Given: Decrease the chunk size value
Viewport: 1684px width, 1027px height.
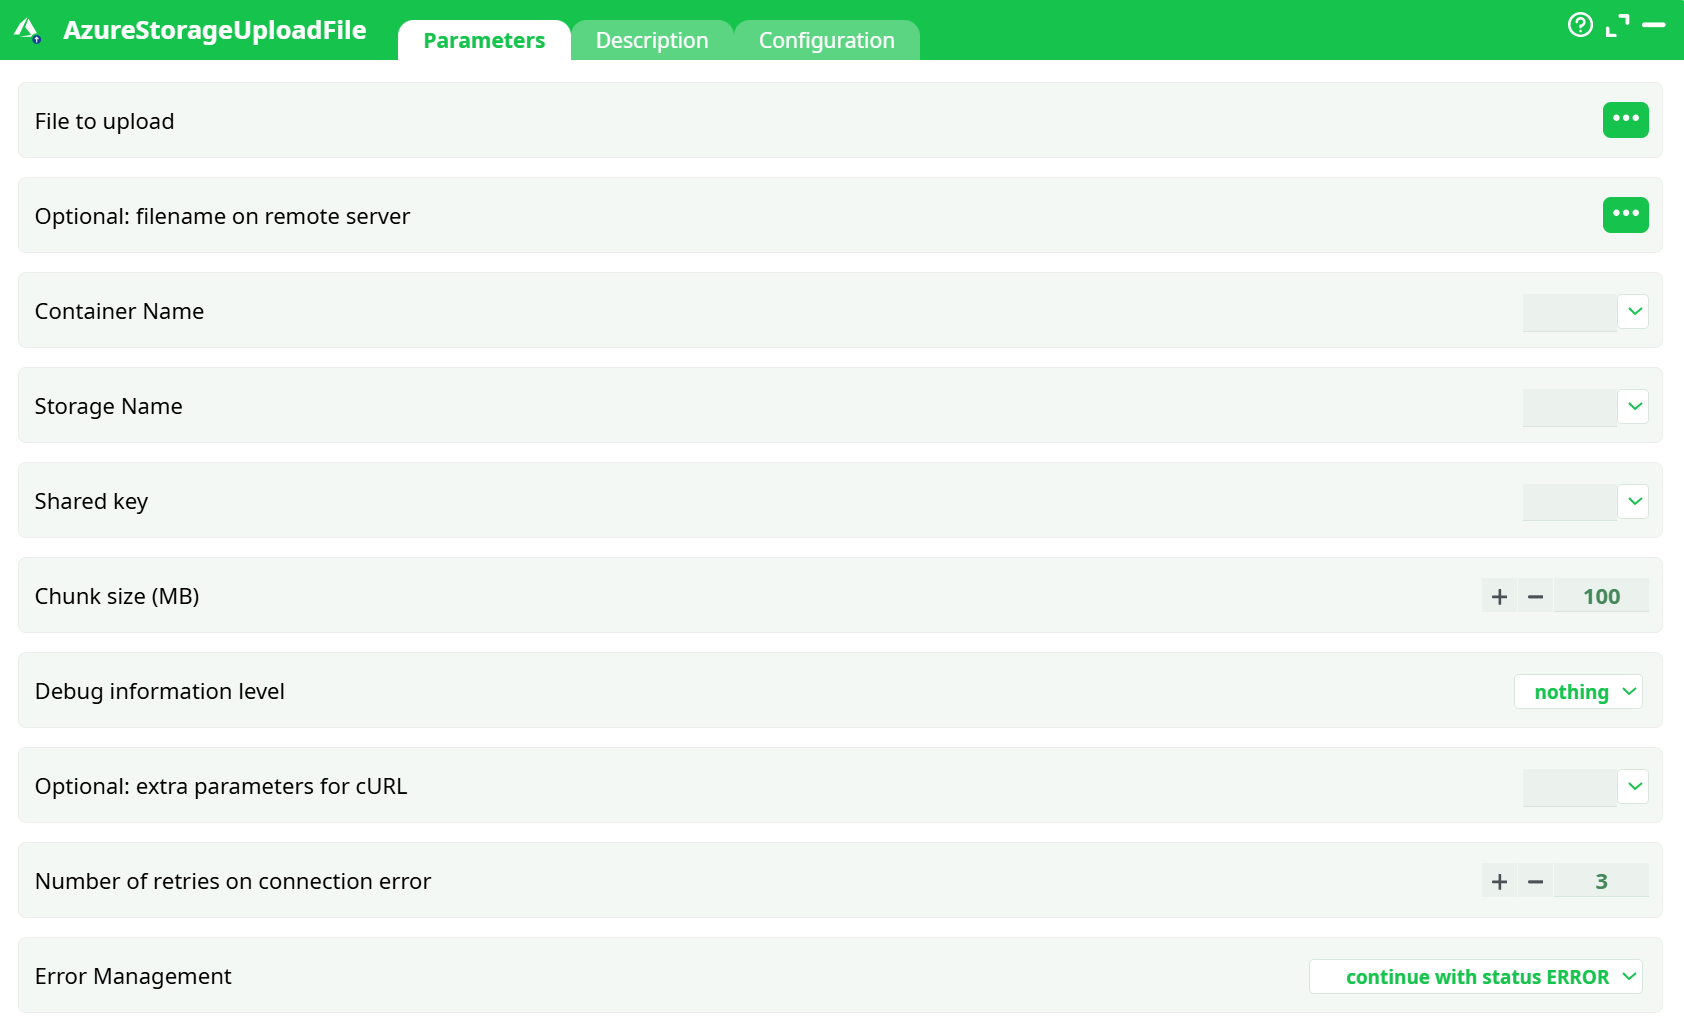Looking at the screenshot, I should click(x=1536, y=595).
